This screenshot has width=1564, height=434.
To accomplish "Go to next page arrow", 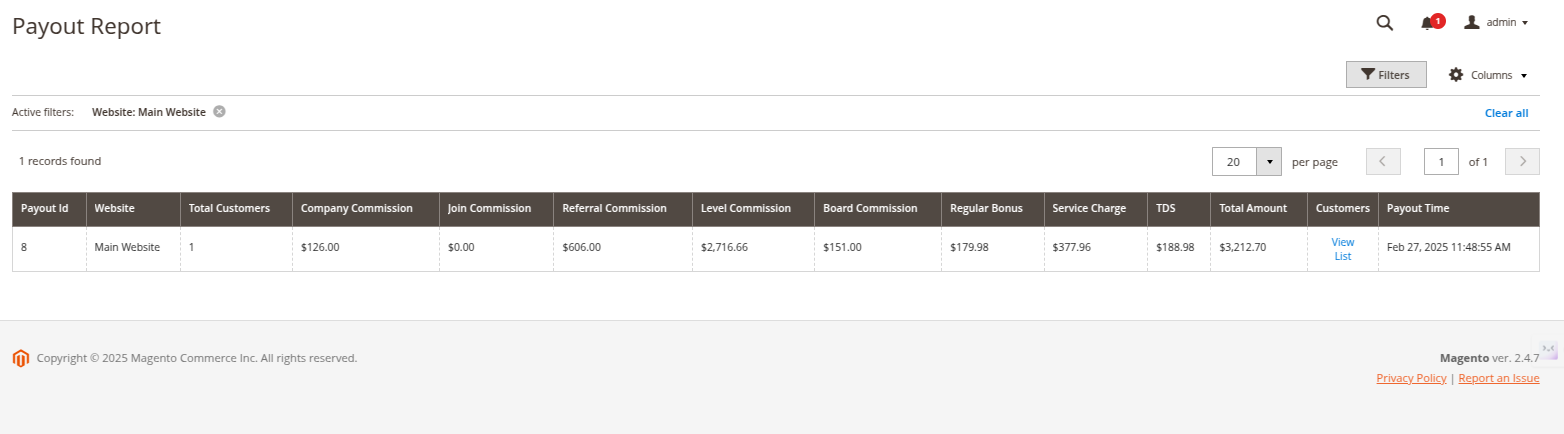I will pos(1522,161).
